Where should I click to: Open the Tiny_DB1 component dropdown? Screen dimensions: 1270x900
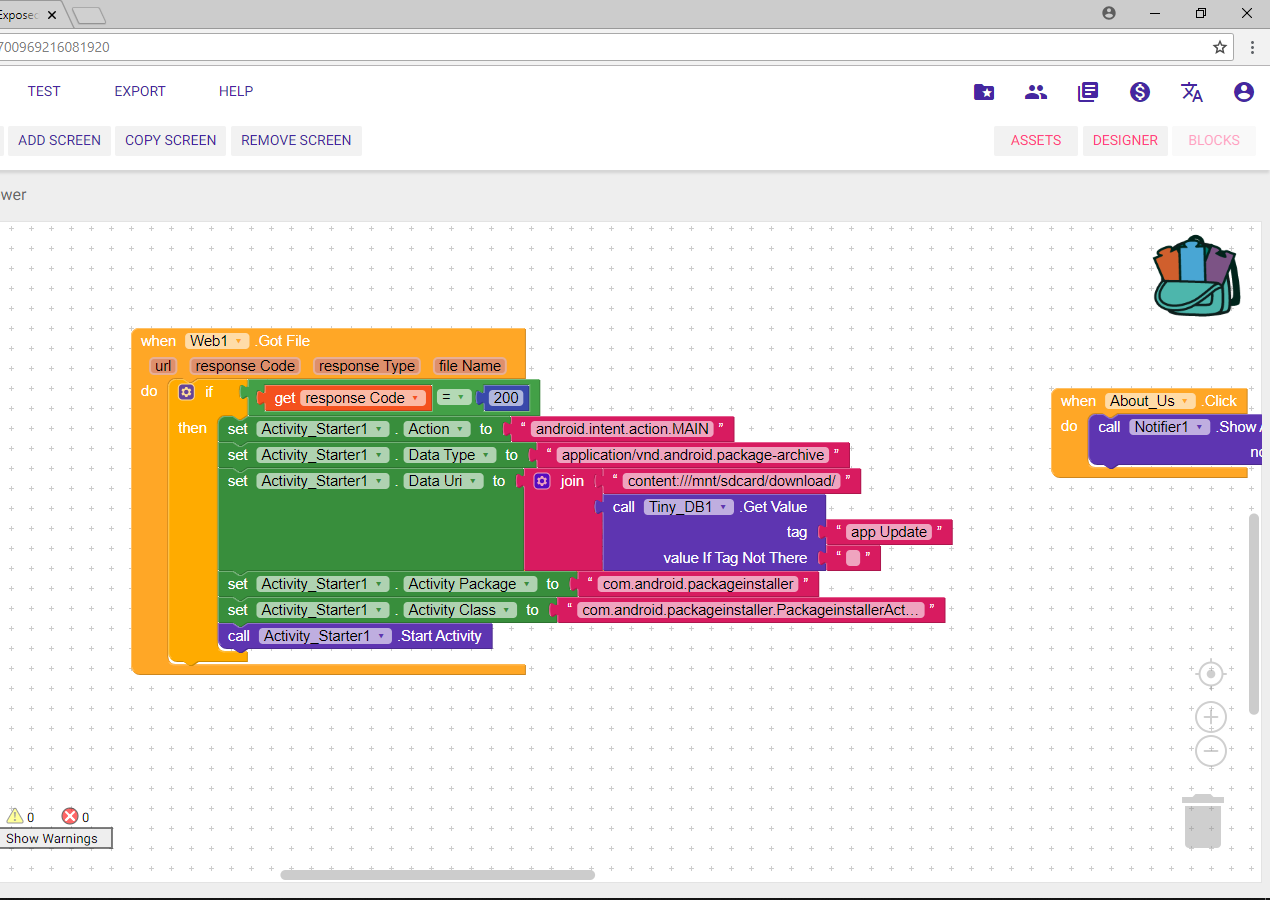722,507
